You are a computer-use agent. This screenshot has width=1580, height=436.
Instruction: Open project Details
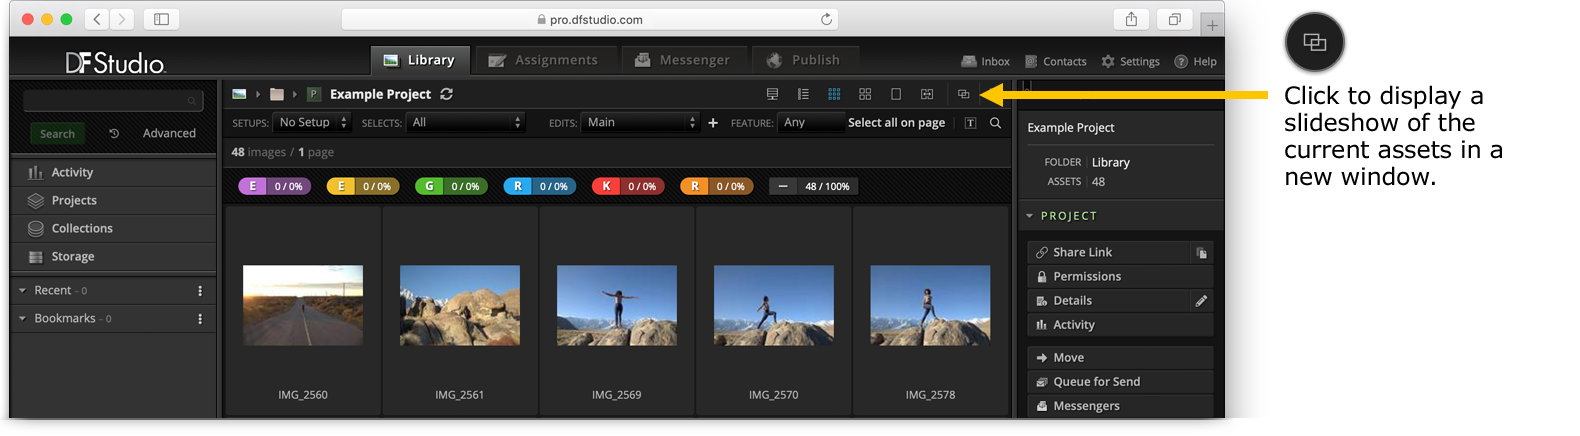pyautogui.click(x=1109, y=301)
